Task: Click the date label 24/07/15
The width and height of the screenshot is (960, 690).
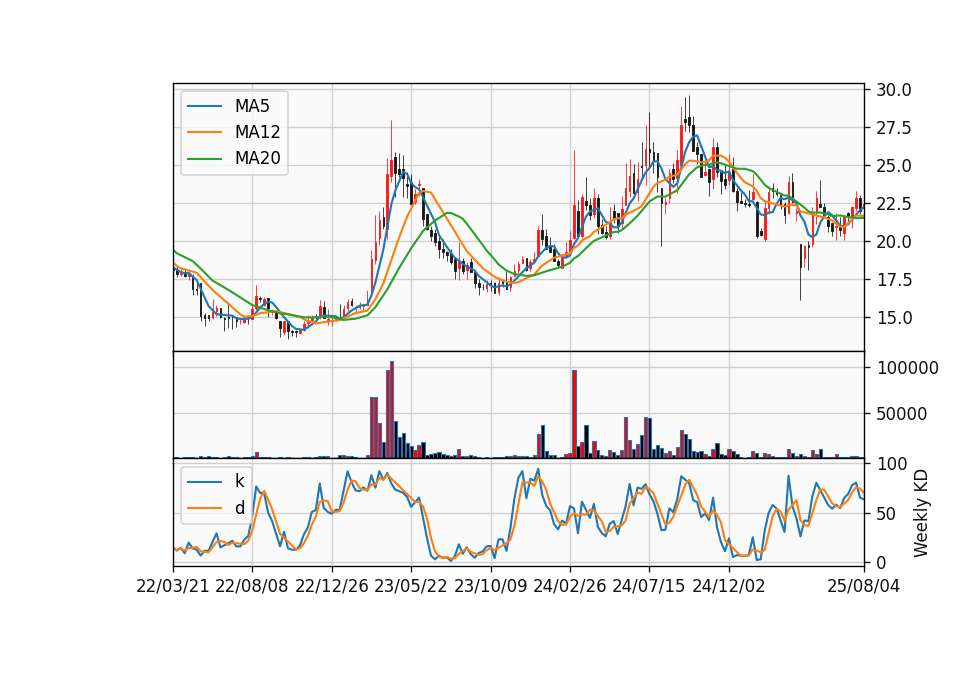Action: [x=649, y=586]
